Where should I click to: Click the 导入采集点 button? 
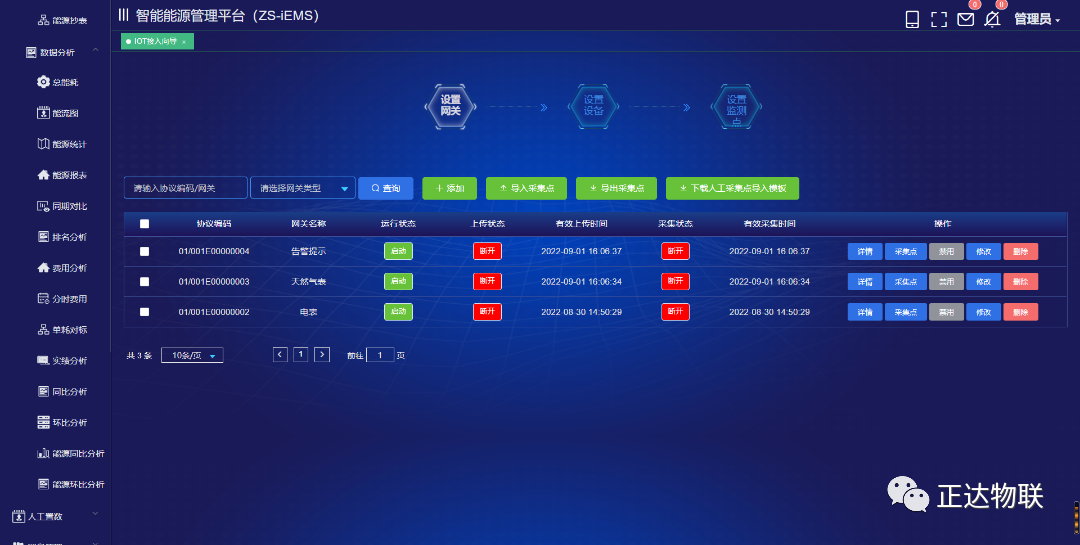click(526, 188)
